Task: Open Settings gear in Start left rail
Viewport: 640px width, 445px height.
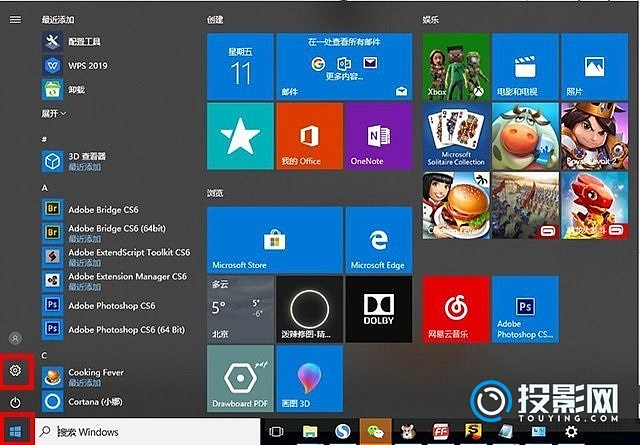Action: coord(16,371)
